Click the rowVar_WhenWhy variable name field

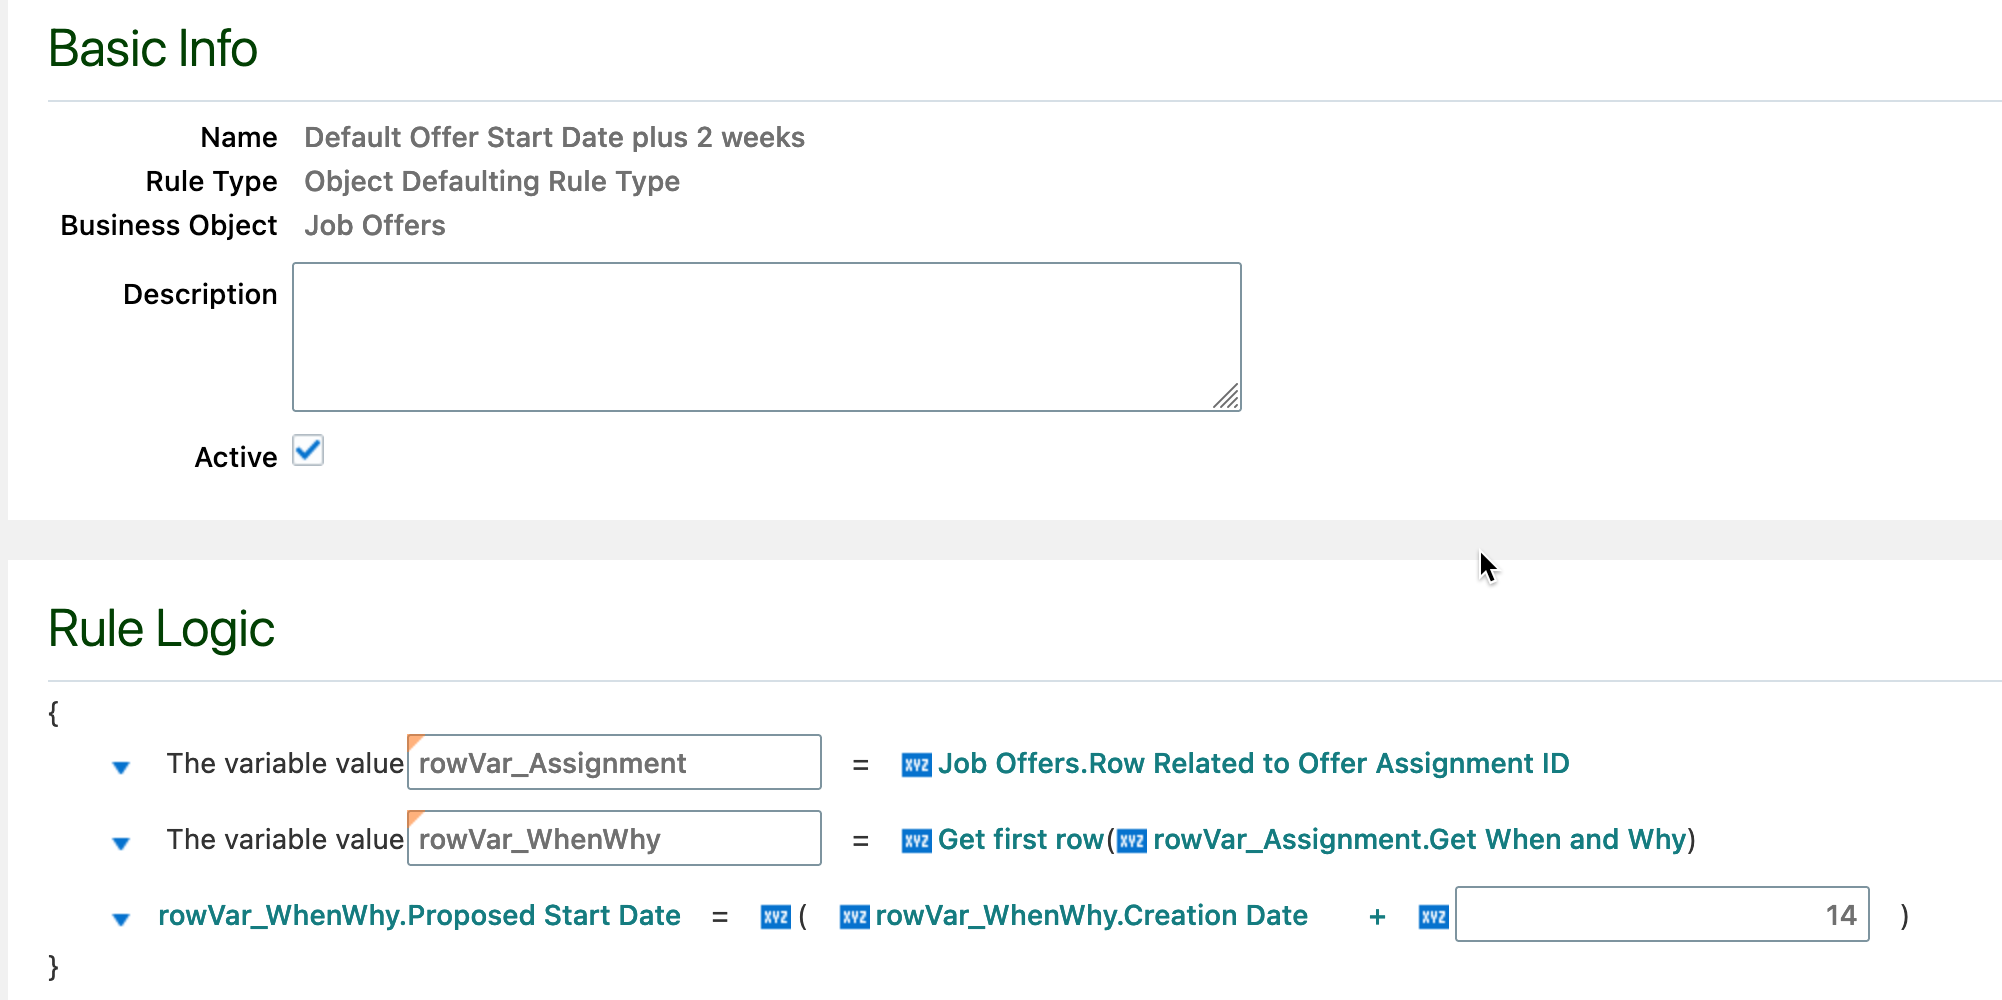click(613, 839)
